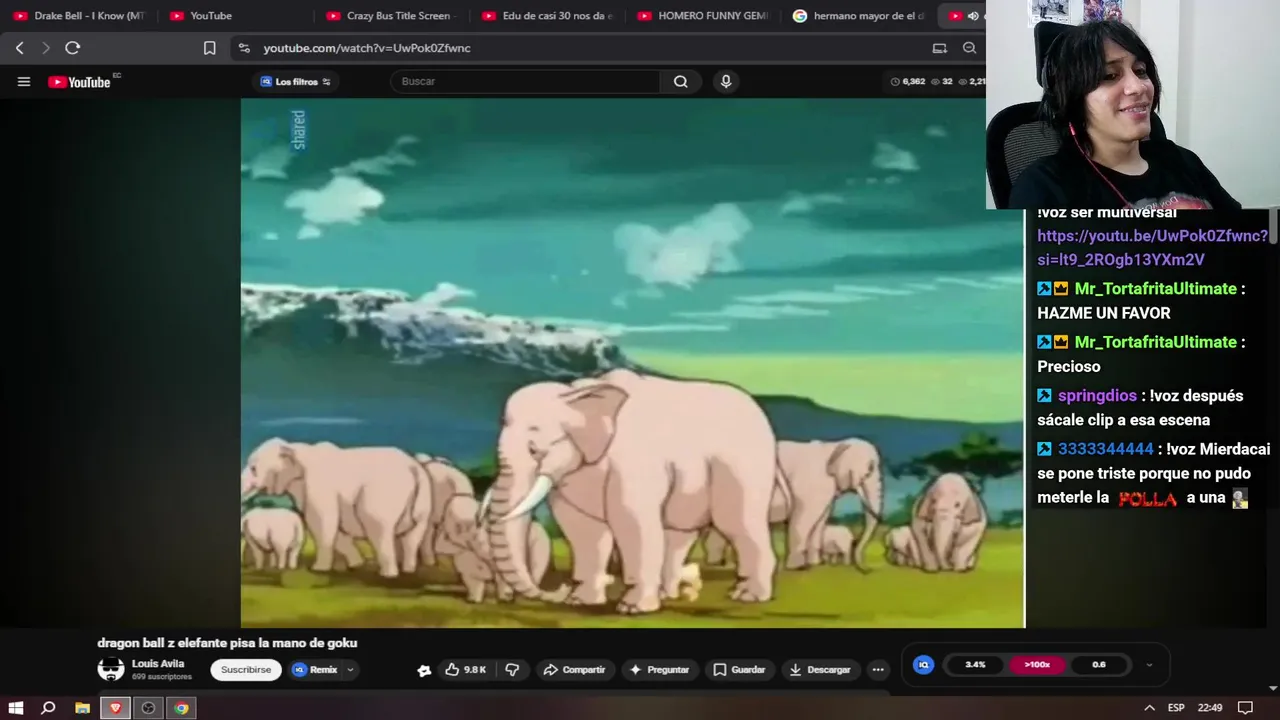This screenshot has height=720, width=1280.
Task: Open File Explorer from taskbar
Action: 82,708
